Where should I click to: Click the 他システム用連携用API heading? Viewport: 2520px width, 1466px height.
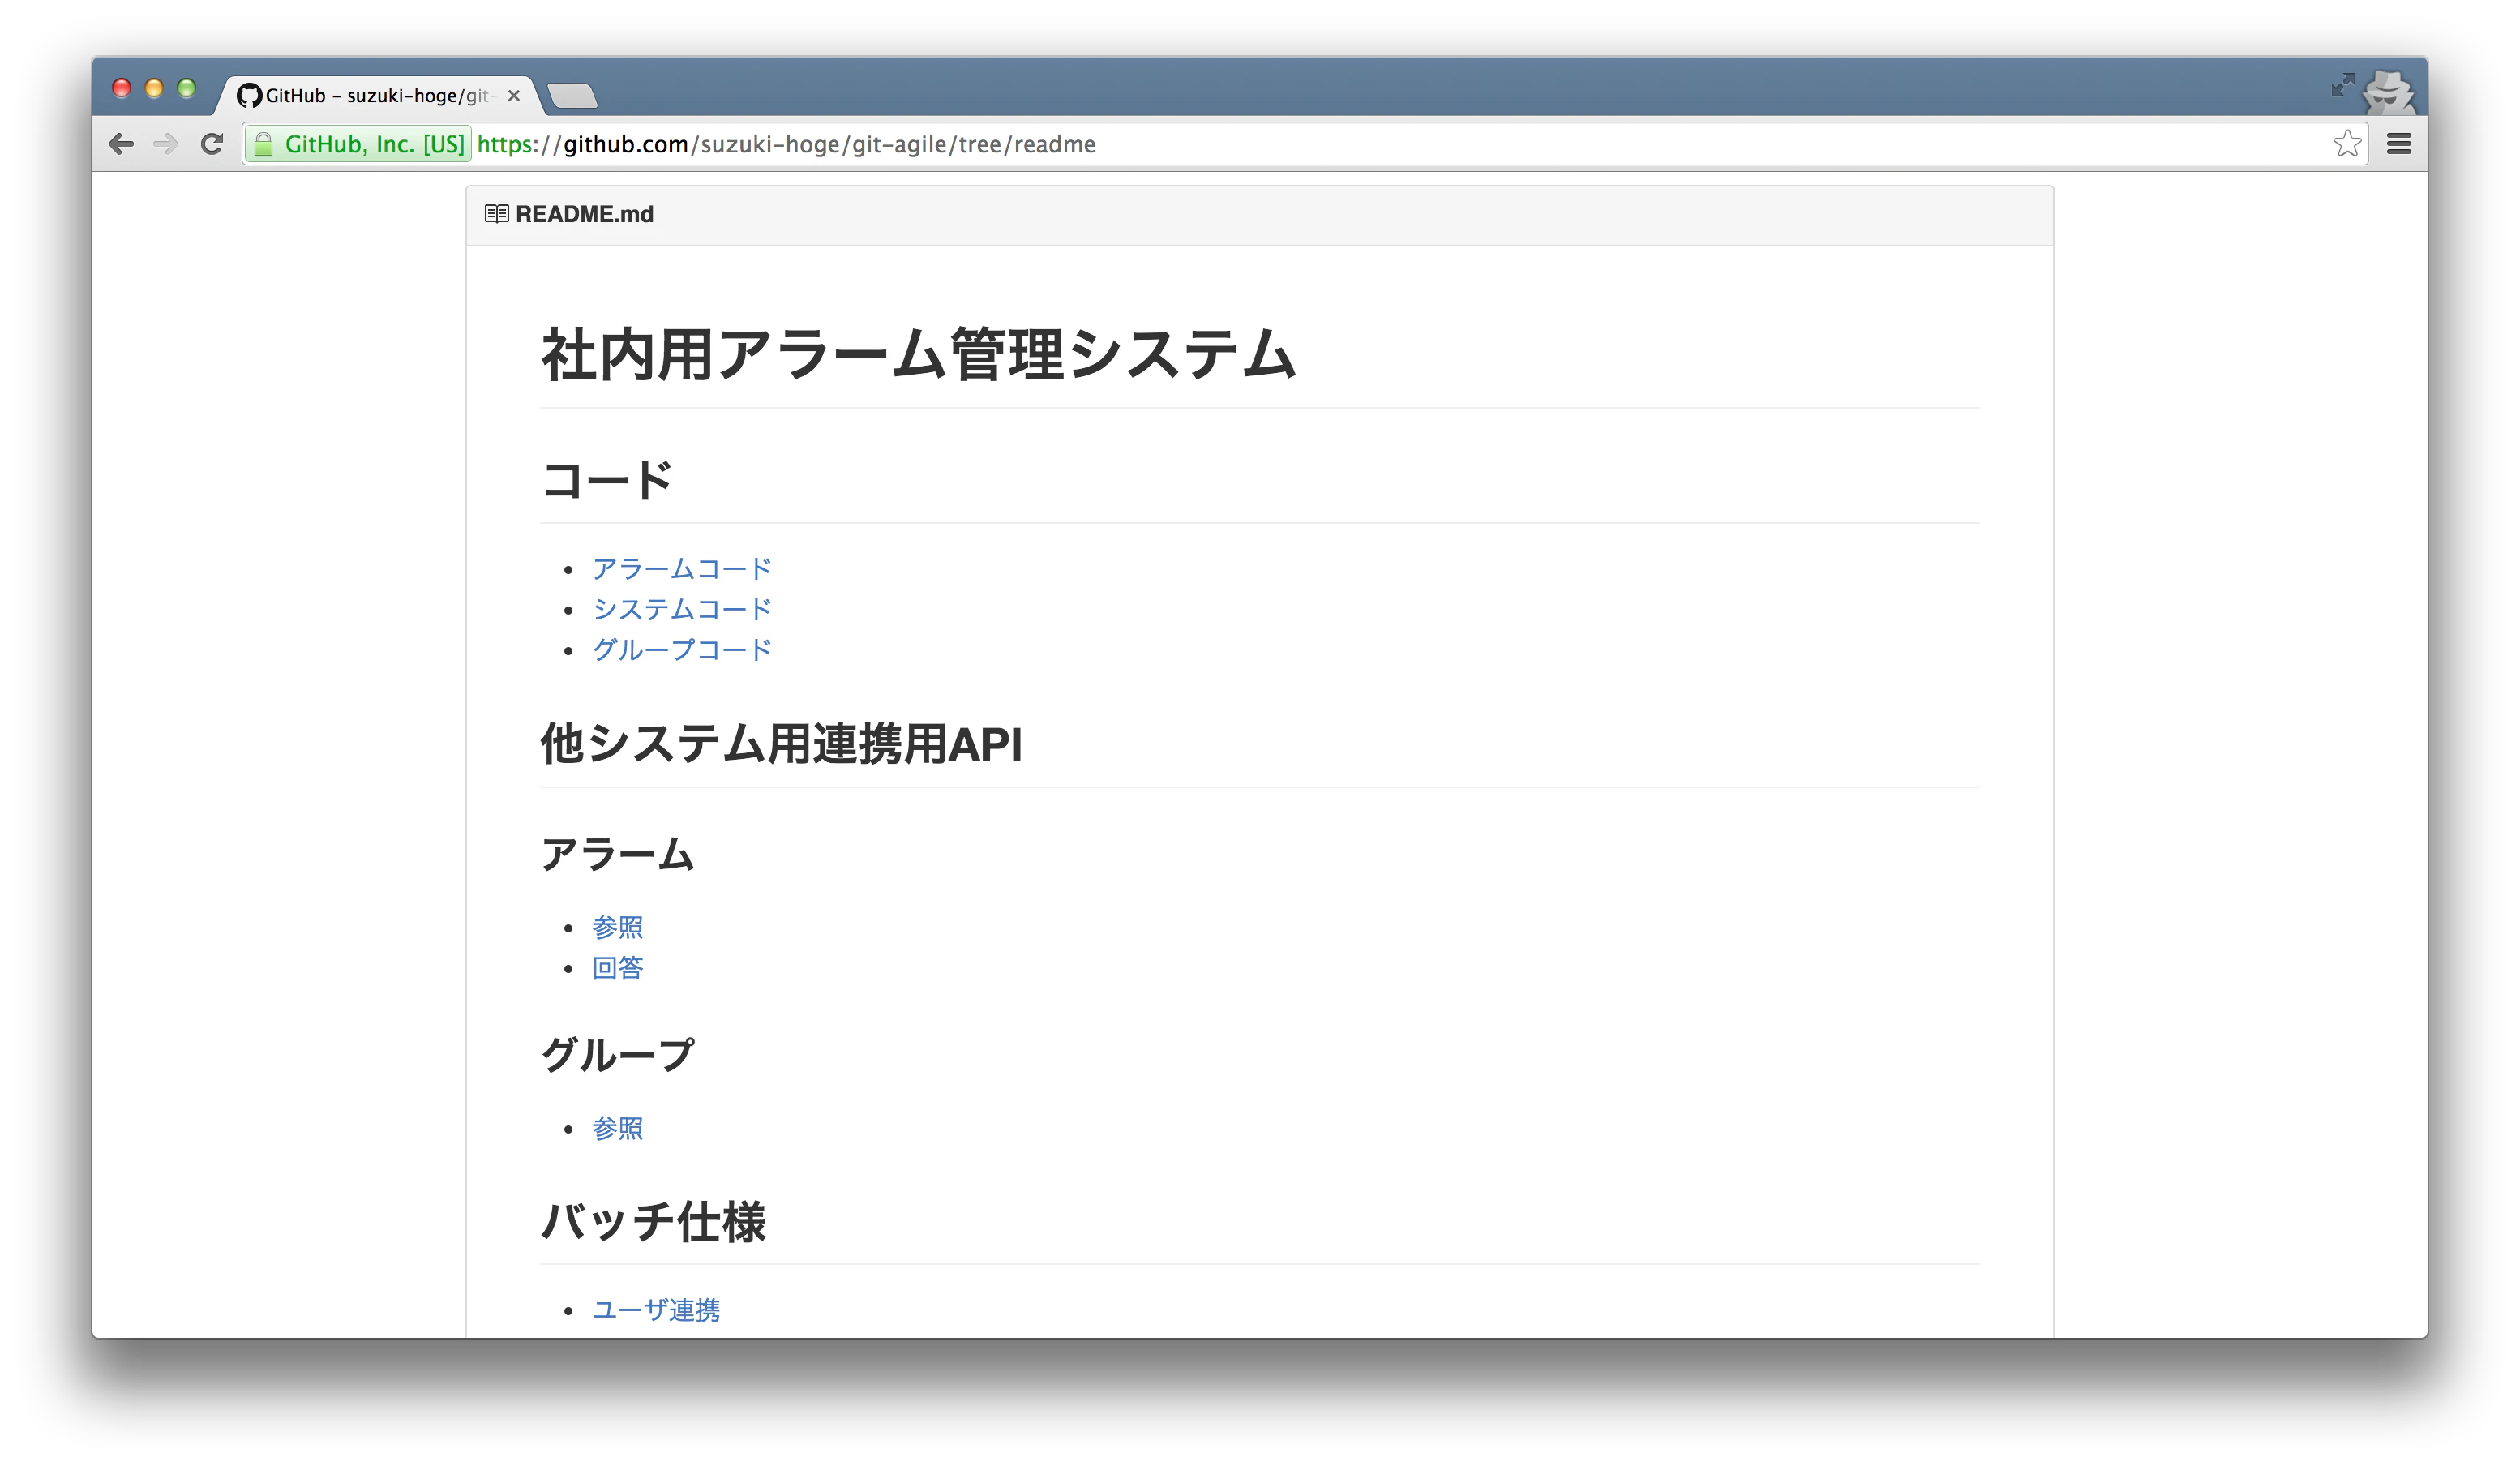[781, 745]
